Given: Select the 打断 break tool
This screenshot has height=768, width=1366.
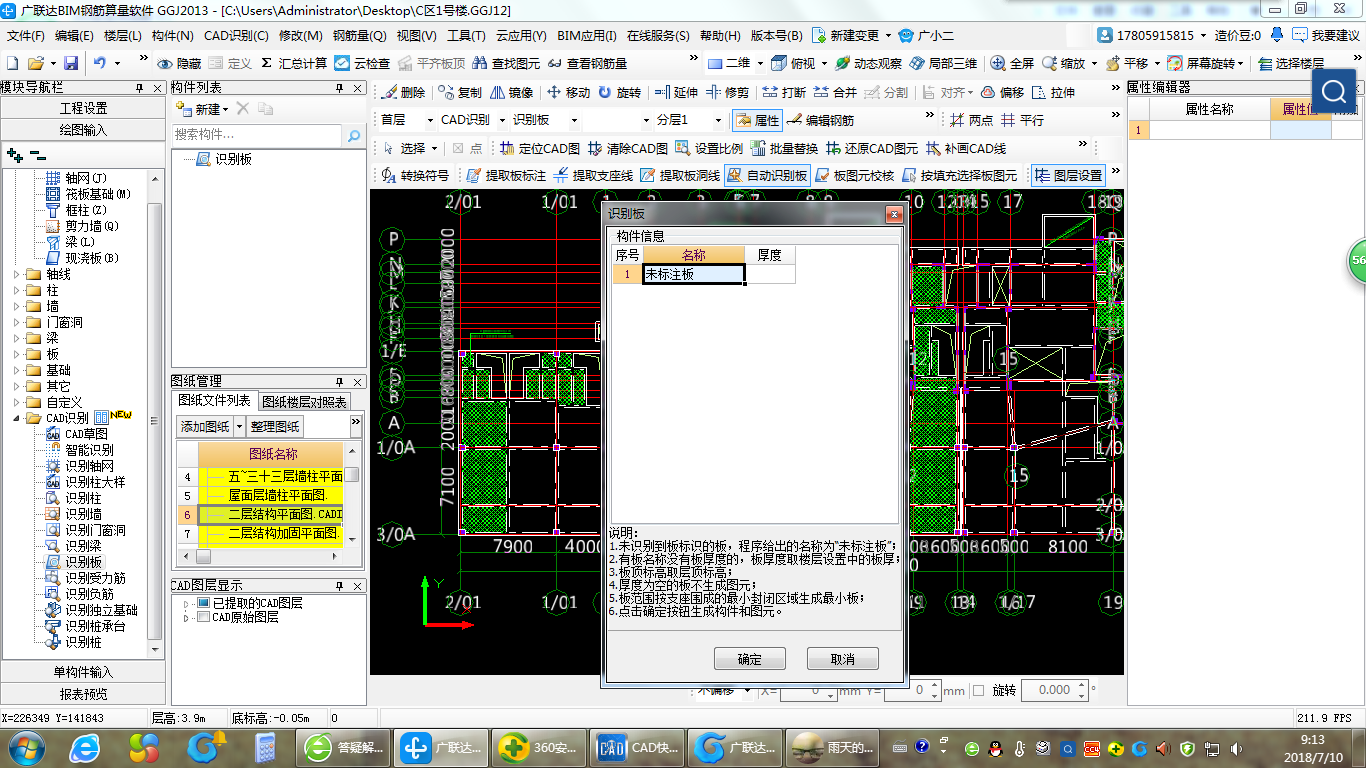Looking at the screenshot, I should pyautogui.click(x=784, y=92).
